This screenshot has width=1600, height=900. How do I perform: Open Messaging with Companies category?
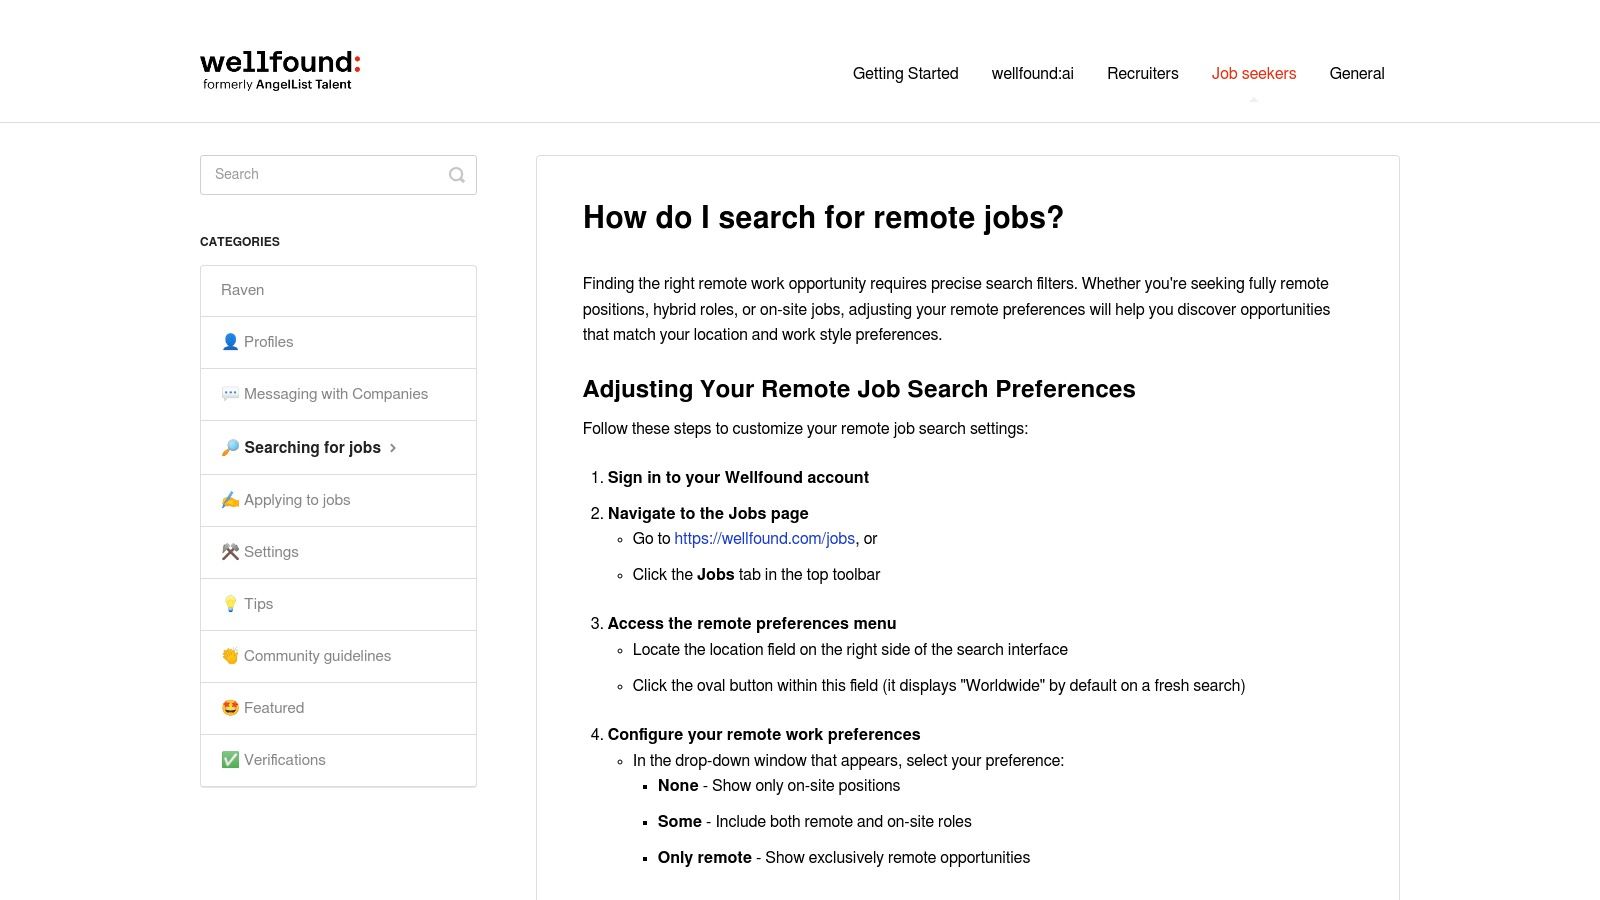(x=336, y=394)
